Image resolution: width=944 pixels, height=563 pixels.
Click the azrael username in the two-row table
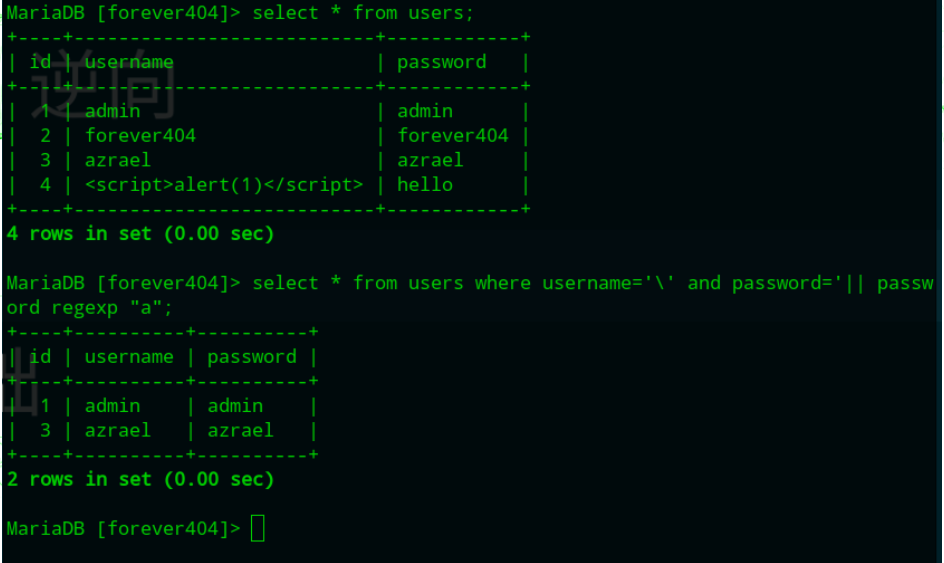[x=118, y=430]
